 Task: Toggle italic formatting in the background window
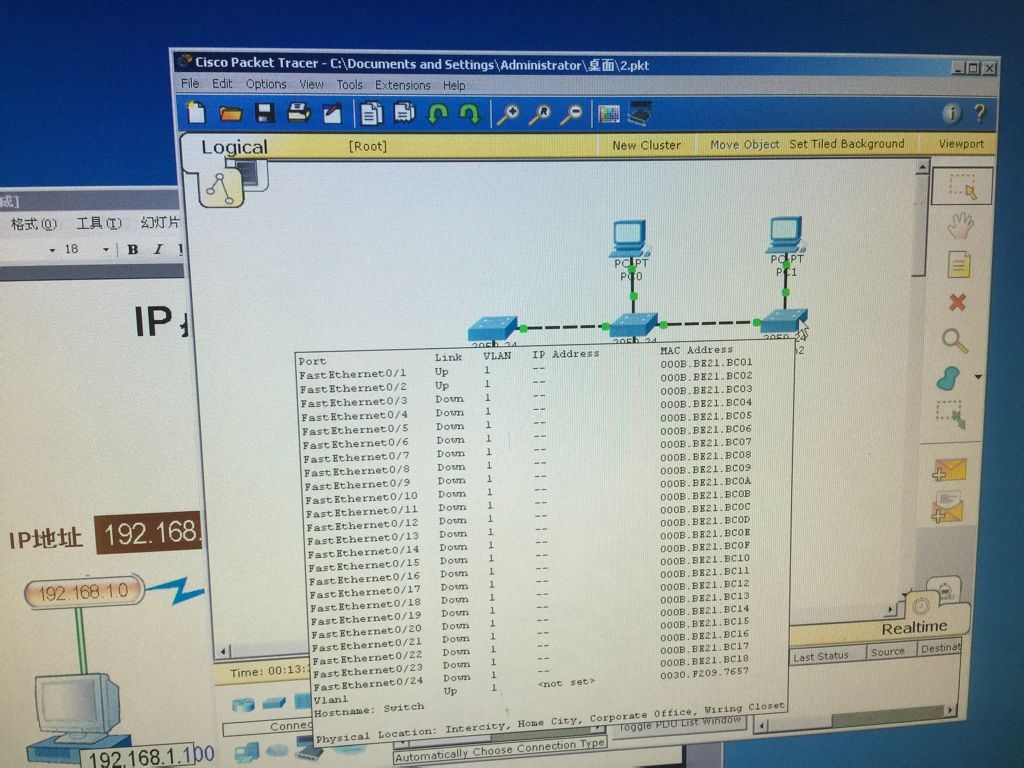click(157, 249)
